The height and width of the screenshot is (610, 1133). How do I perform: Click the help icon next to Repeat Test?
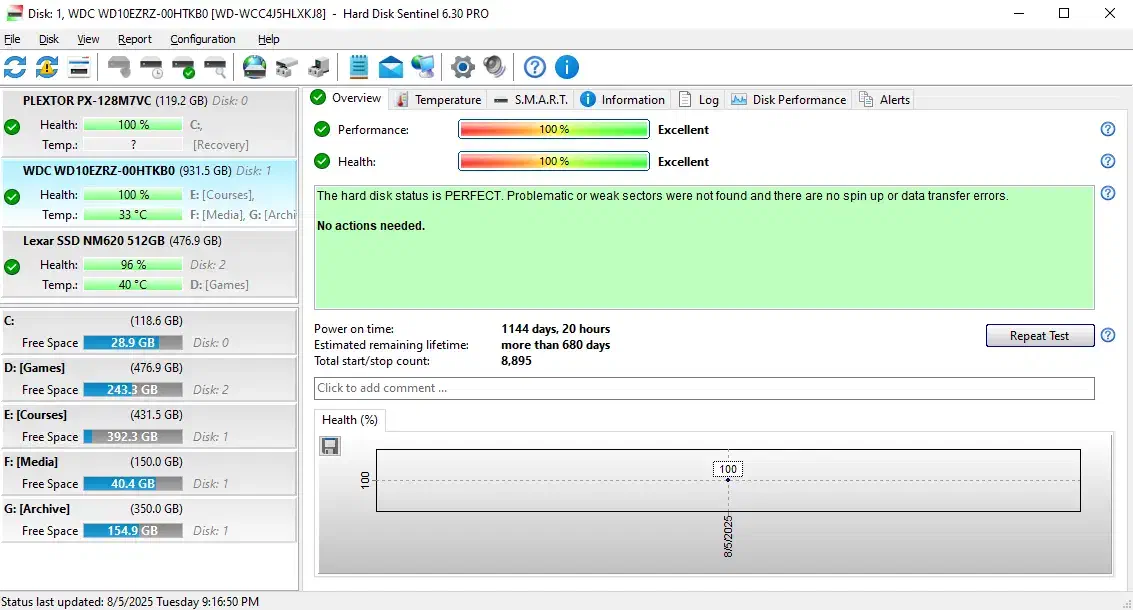coord(1108,336)
